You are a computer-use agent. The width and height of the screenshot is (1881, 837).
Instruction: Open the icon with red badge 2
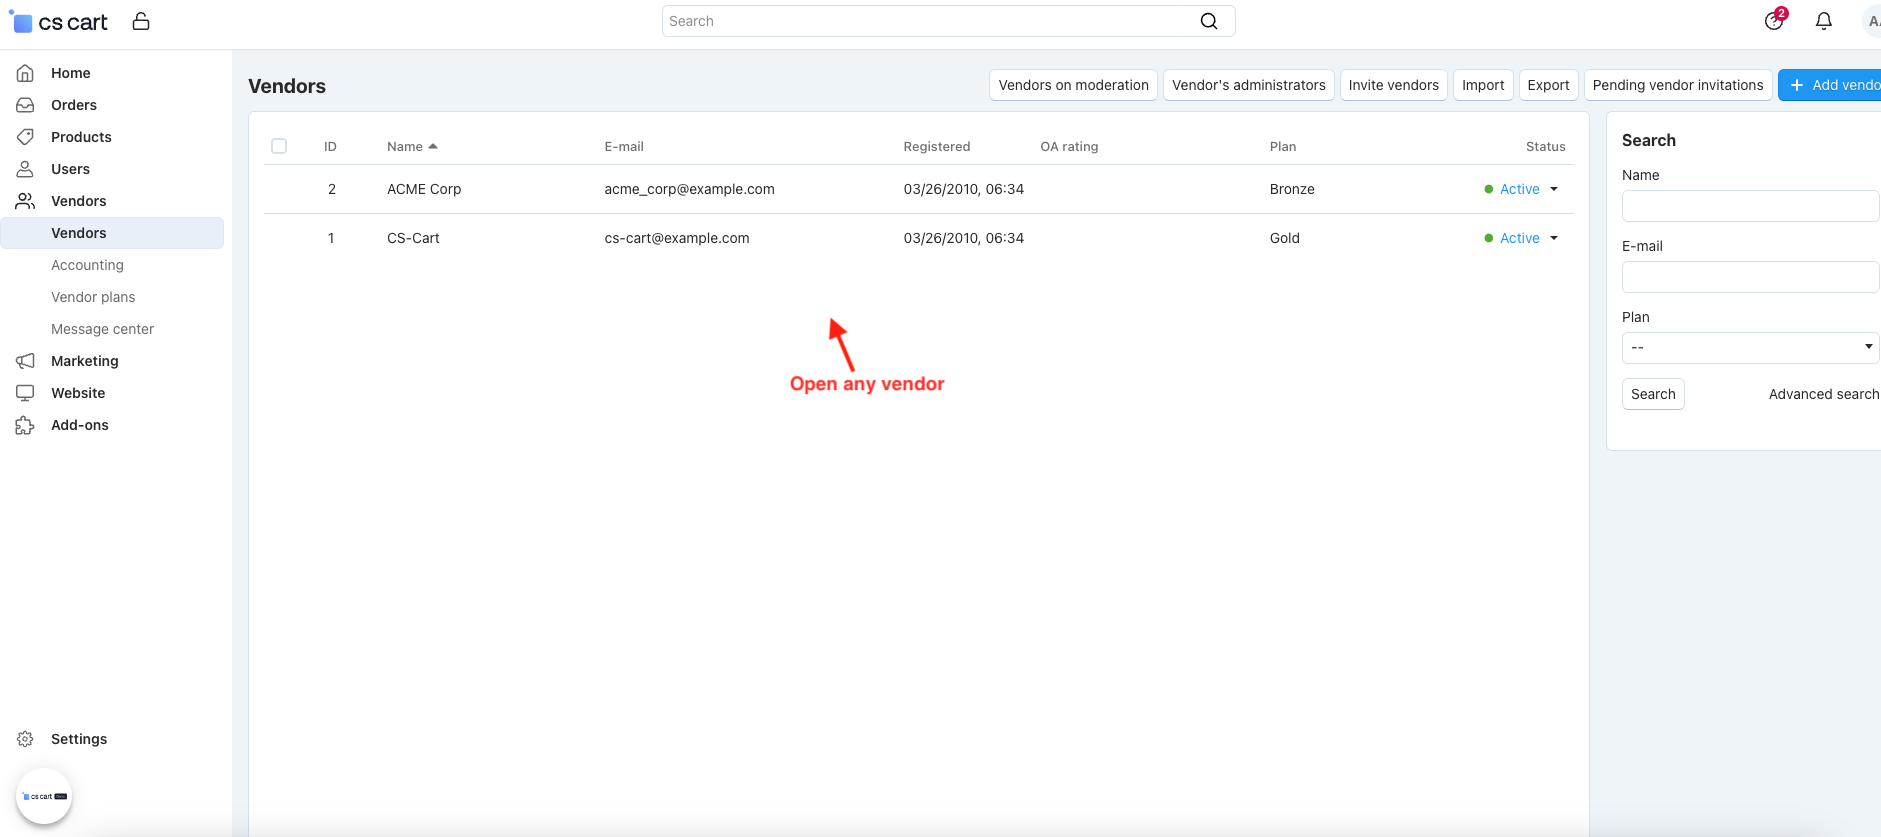pyautogui.click(x=1775, y=20)
